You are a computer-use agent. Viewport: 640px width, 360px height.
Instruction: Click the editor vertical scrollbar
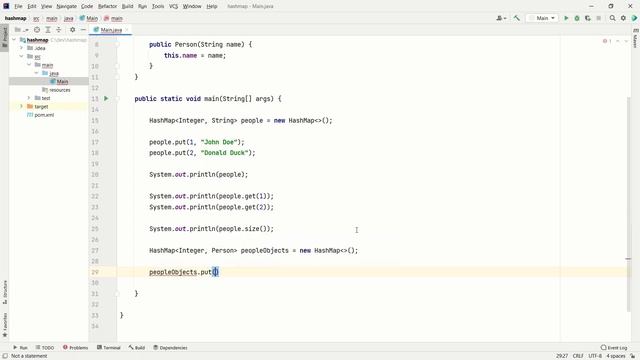[x=629, y=204]
